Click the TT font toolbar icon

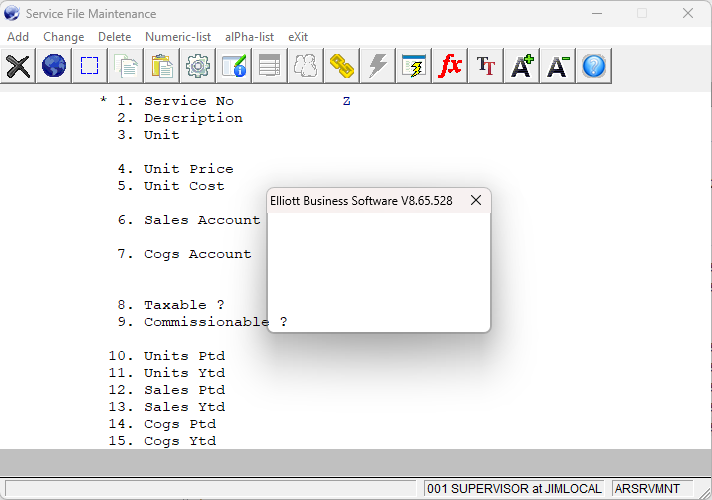(486, 67)
